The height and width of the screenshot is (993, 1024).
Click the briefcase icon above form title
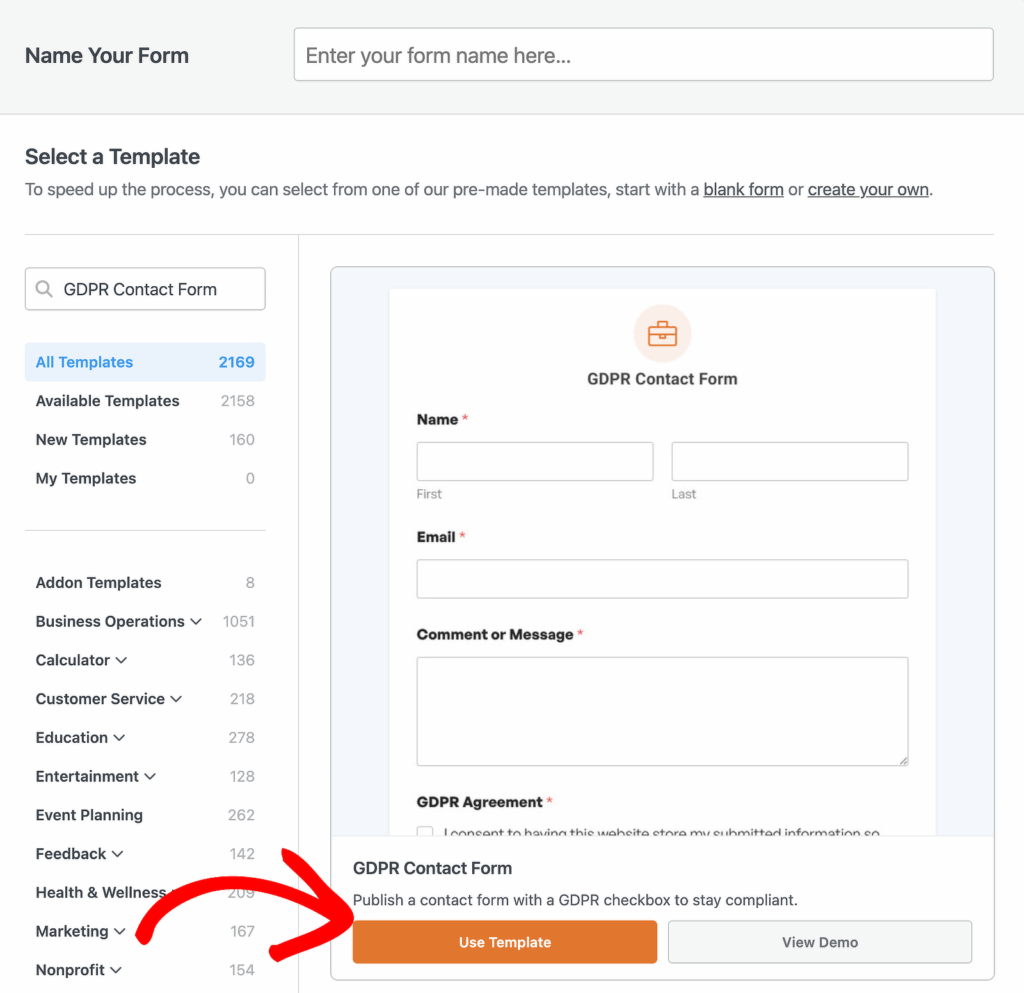click(x=662, y=334)
